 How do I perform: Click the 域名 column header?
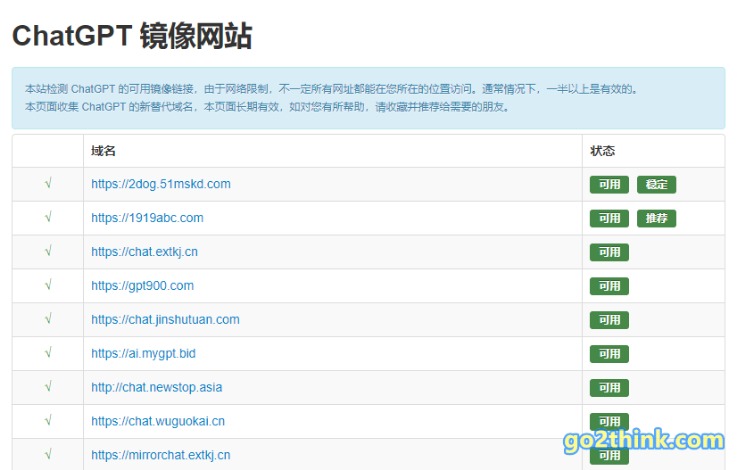click(103, 151)
